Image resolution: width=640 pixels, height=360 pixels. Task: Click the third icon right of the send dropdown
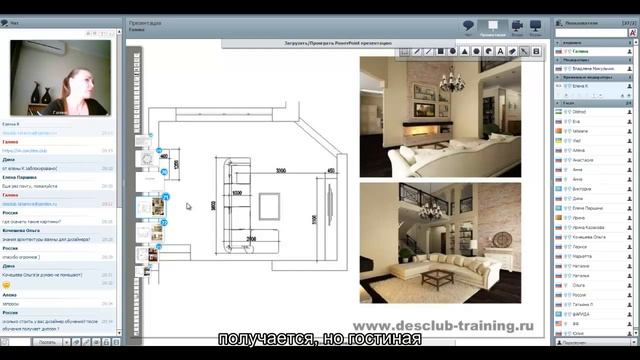96,342
